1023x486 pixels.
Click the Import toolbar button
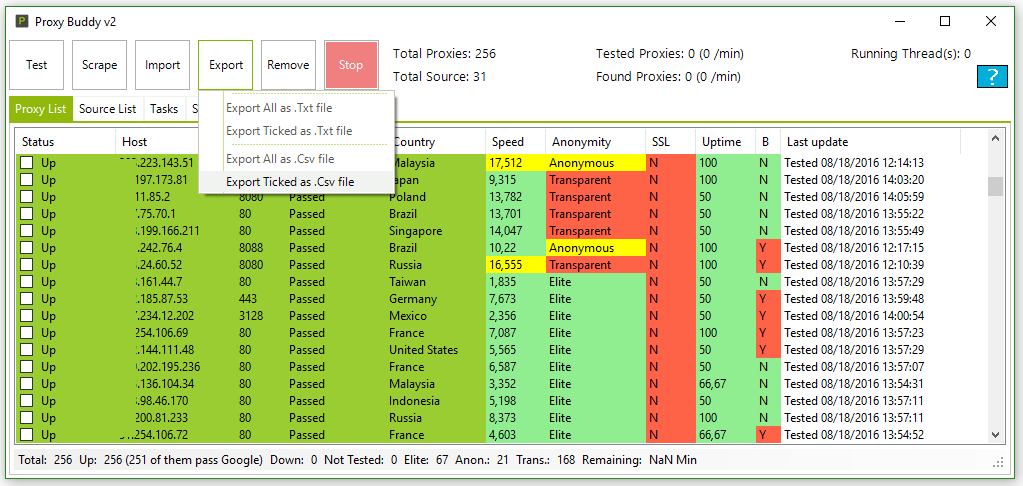pos(162,65)
